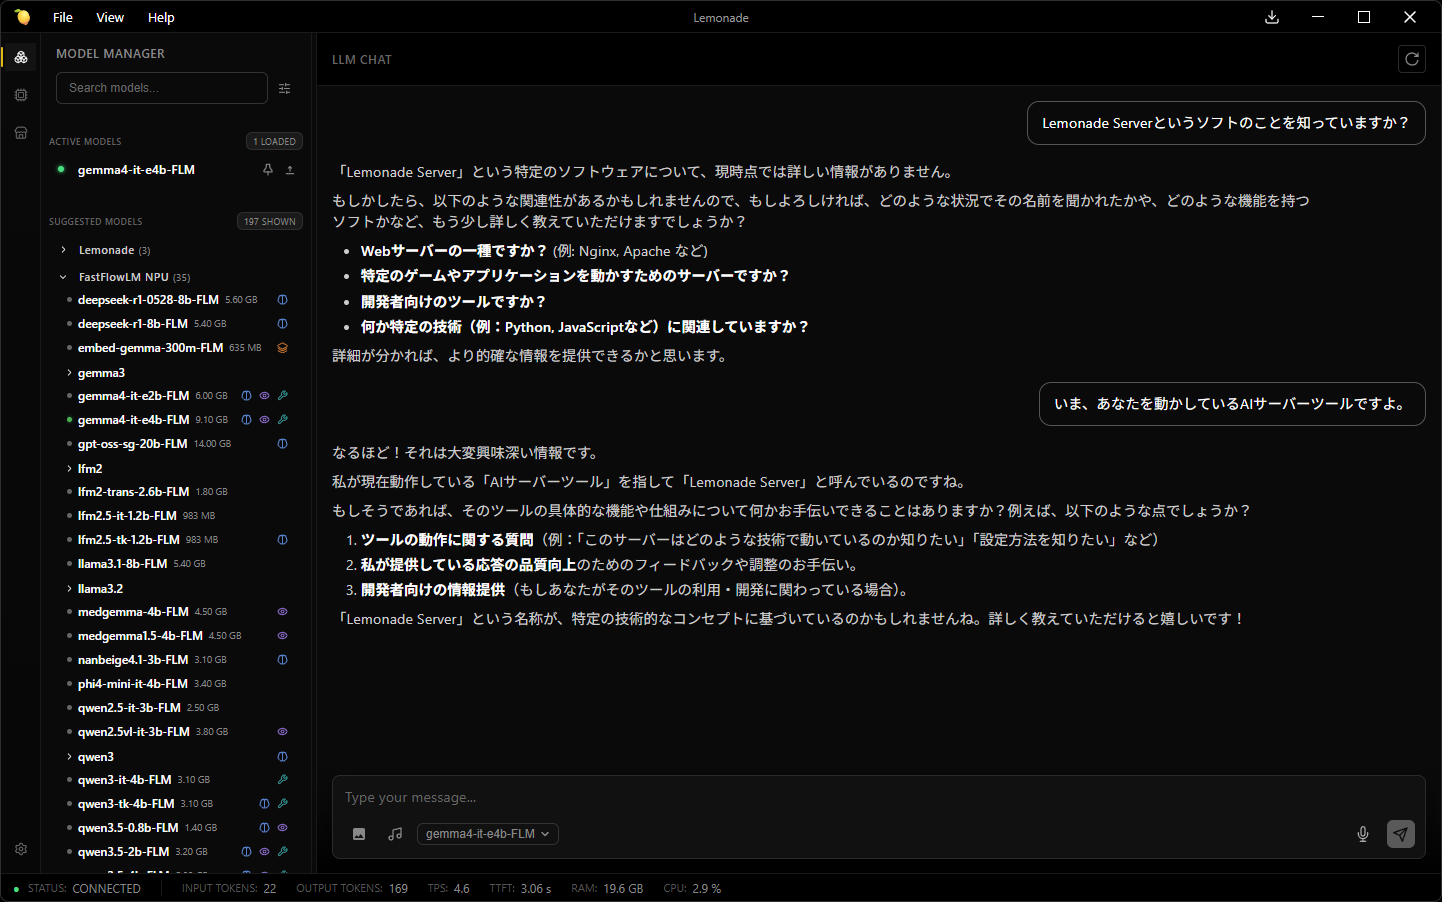Start voice input with microphone
The height and width of the screenshot is (902, 1442).
(1362, 834)
